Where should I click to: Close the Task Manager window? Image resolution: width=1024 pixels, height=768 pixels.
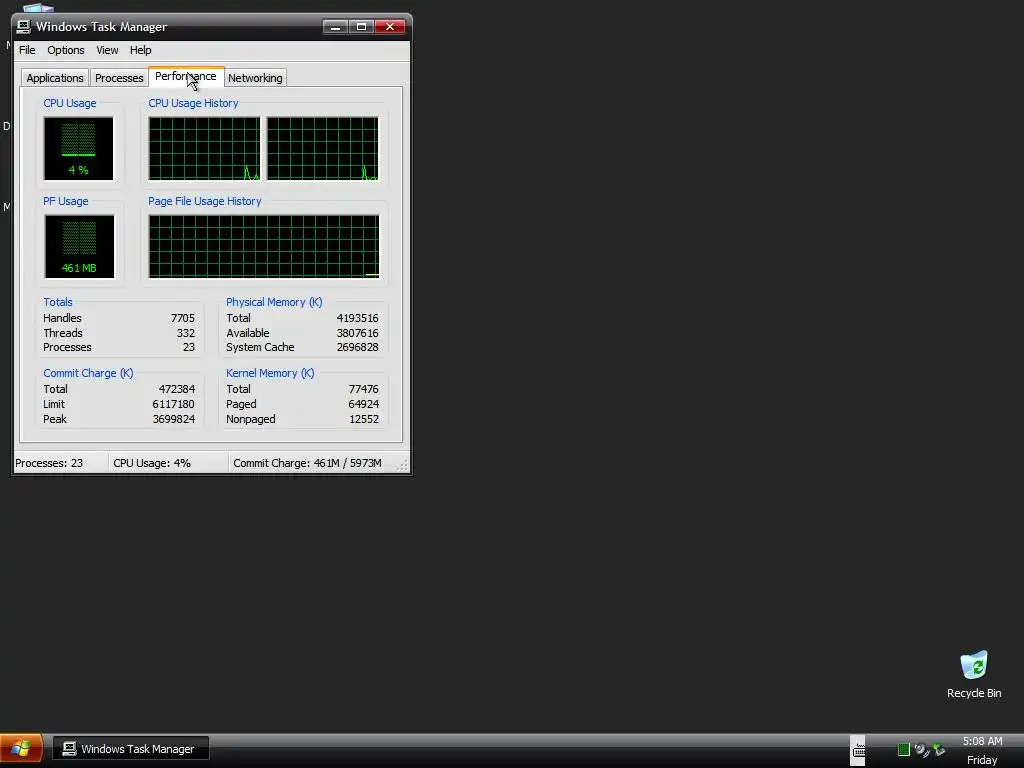pyautogui.click(x=390, y=27)
